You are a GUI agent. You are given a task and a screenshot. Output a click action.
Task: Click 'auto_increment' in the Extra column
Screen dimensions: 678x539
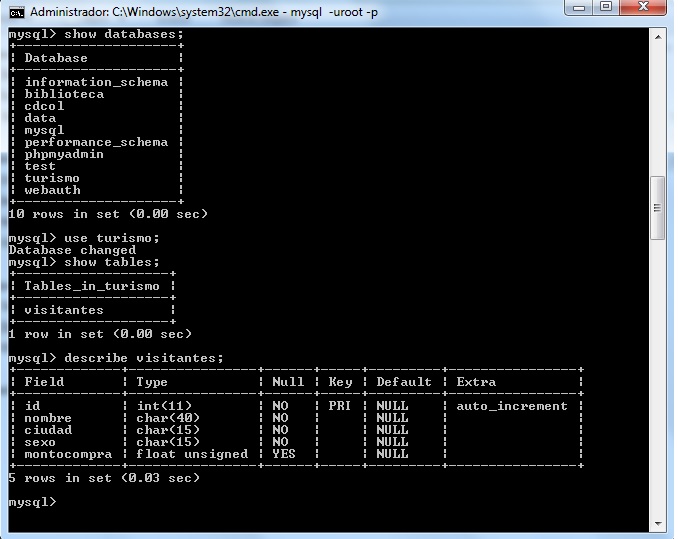[x=511, y=406]
